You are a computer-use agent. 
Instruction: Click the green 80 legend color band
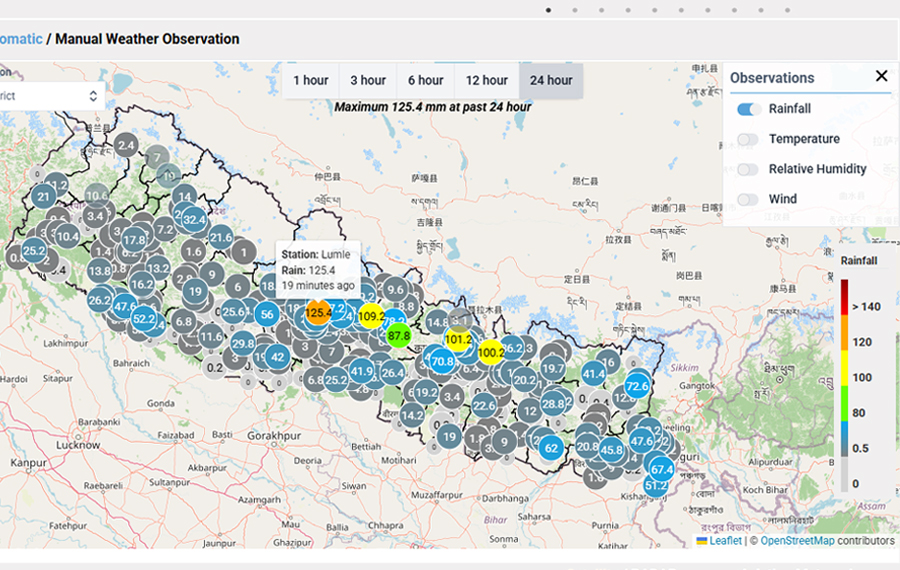(x=844, y=404)
